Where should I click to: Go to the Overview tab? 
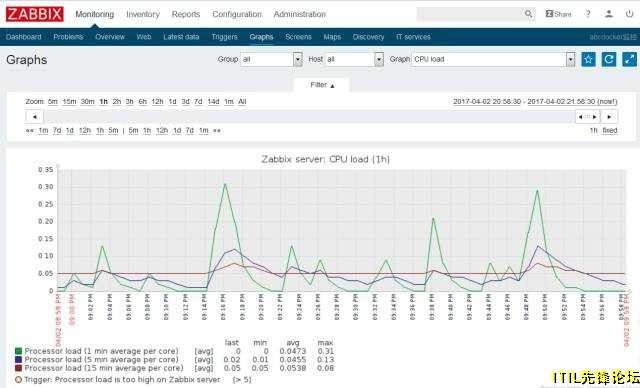(110, 37)
